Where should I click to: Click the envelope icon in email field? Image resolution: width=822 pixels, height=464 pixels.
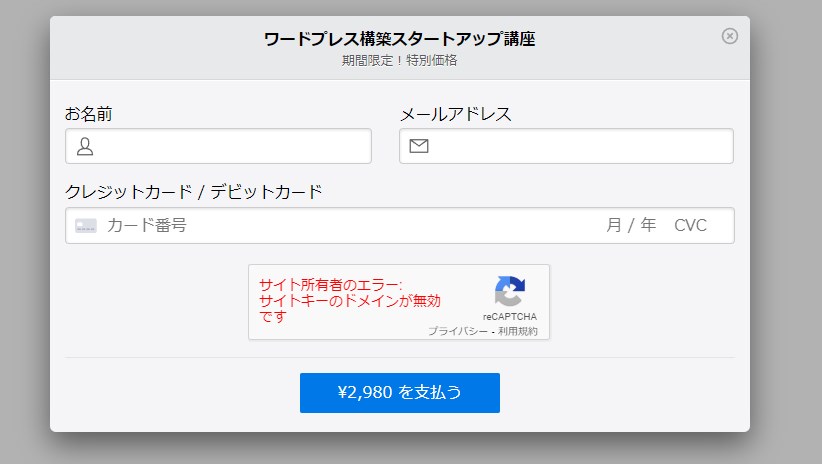coord(419,147)
